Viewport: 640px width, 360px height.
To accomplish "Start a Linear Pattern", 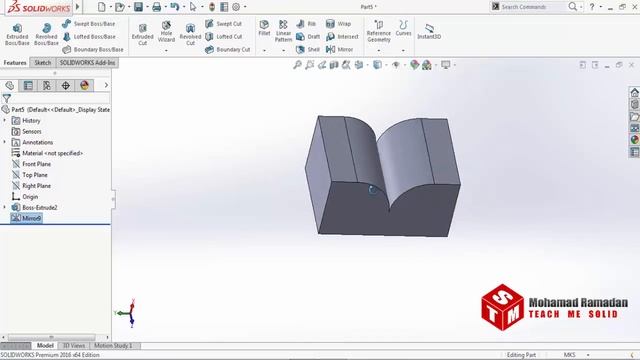I will click(x=283, y=31).
